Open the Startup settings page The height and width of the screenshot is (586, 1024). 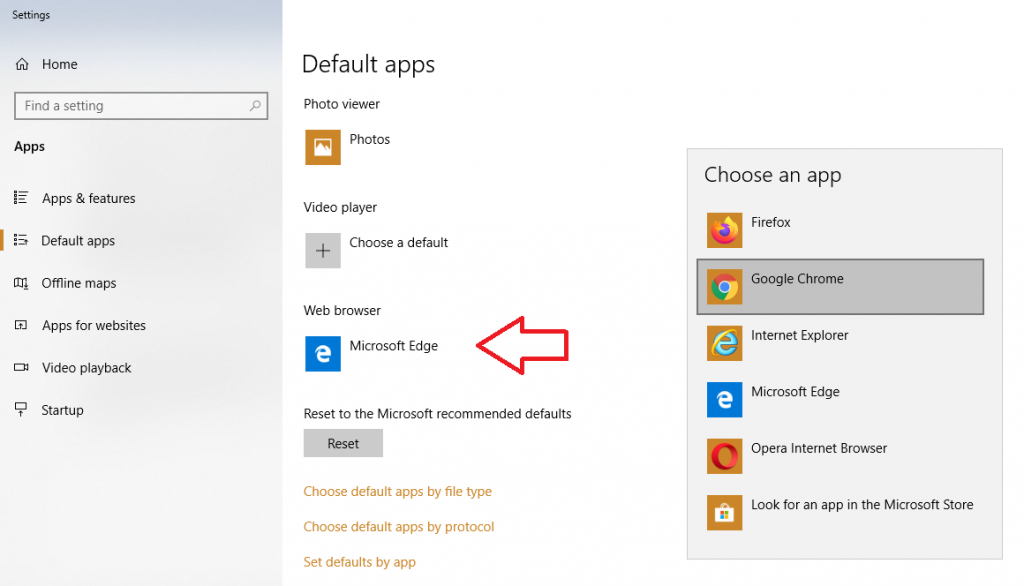pyautogui.click(x=62, y=410)
